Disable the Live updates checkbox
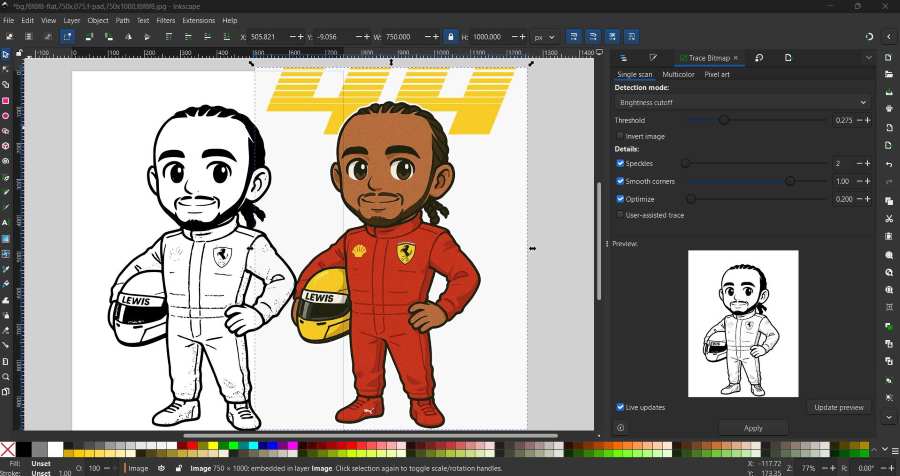Screen dimensions: 900x476 620,407
